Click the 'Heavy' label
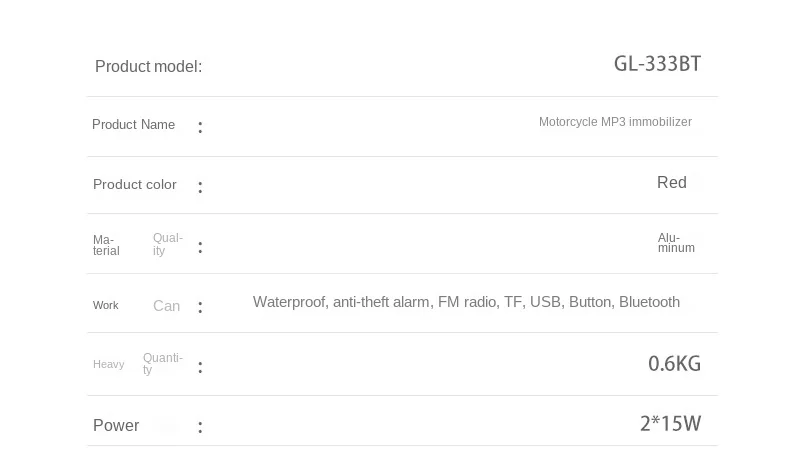The image size is (790, 470). coord(108,364)
